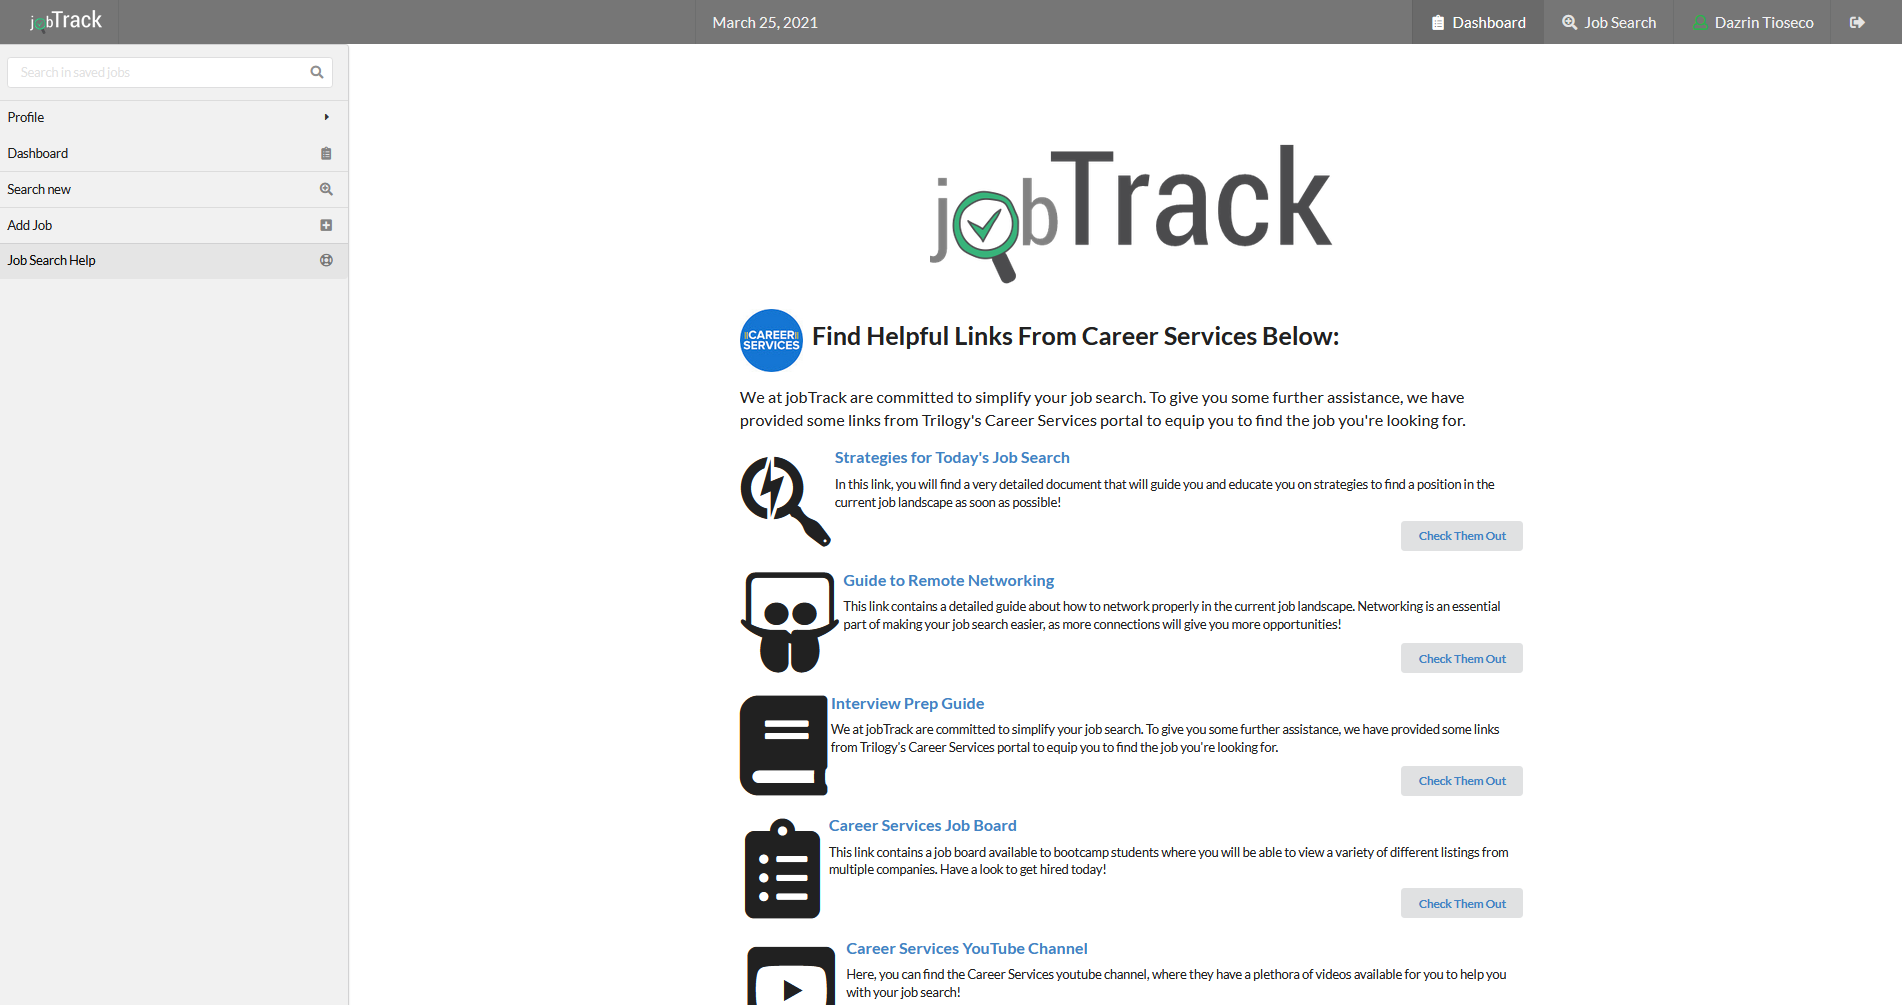This screenshot has height=1005, width=1902.
Task: Open the Dazrin Tioseco user menu
Action: pos(1752,22)
